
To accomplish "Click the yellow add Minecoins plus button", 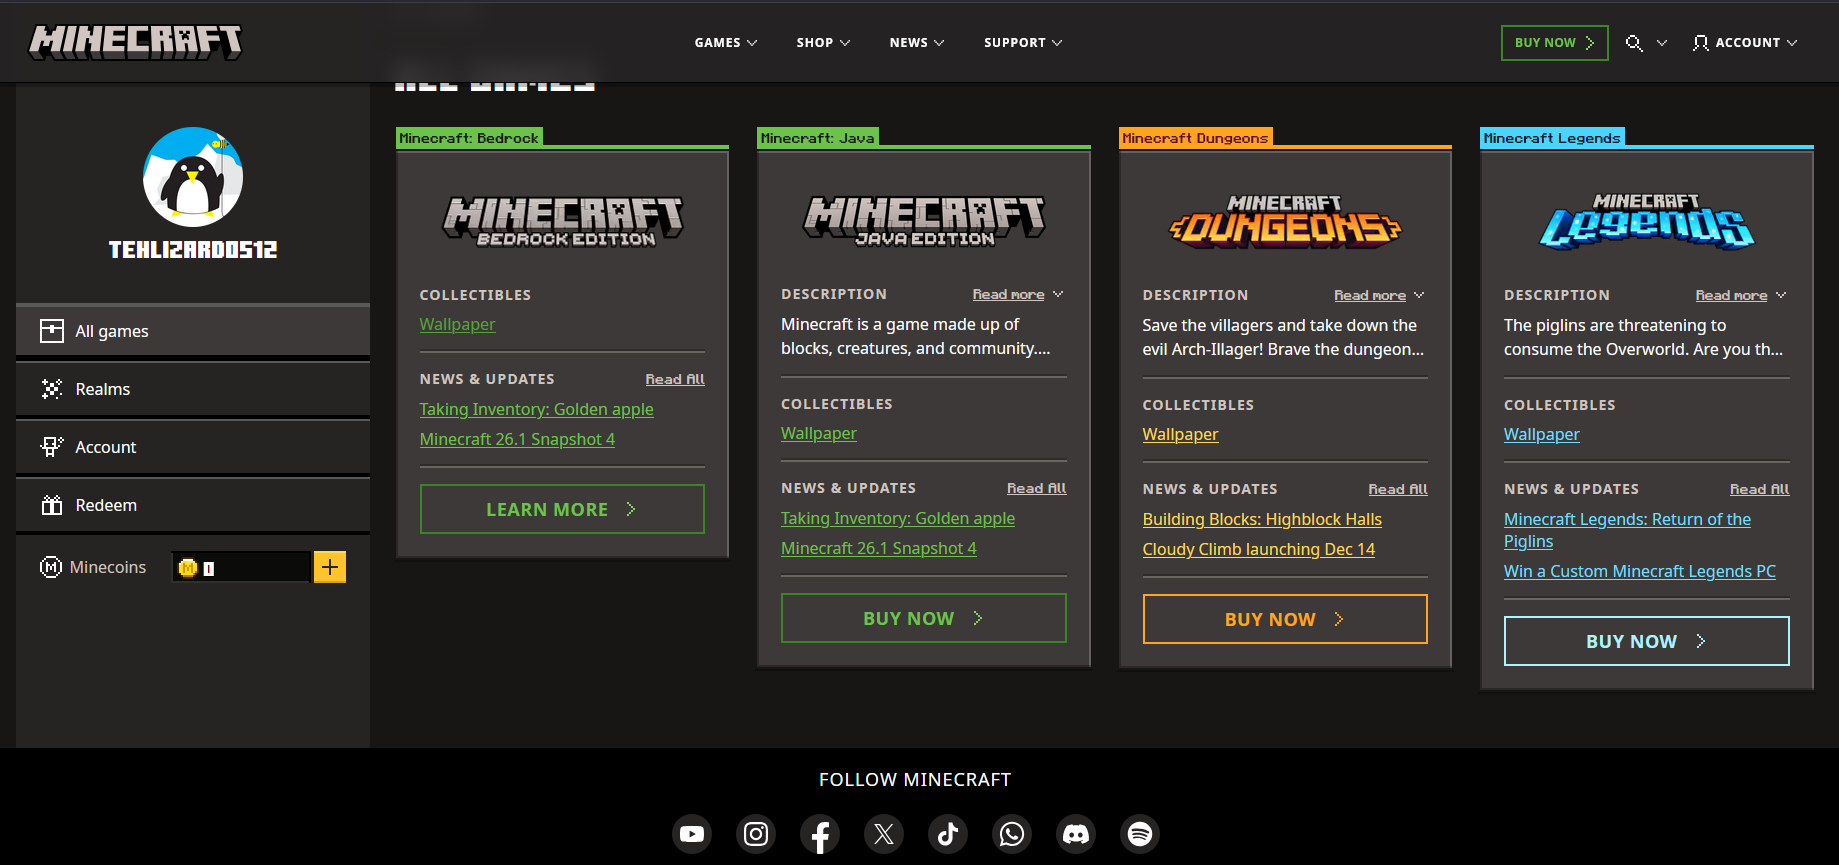I will [330, 567].
